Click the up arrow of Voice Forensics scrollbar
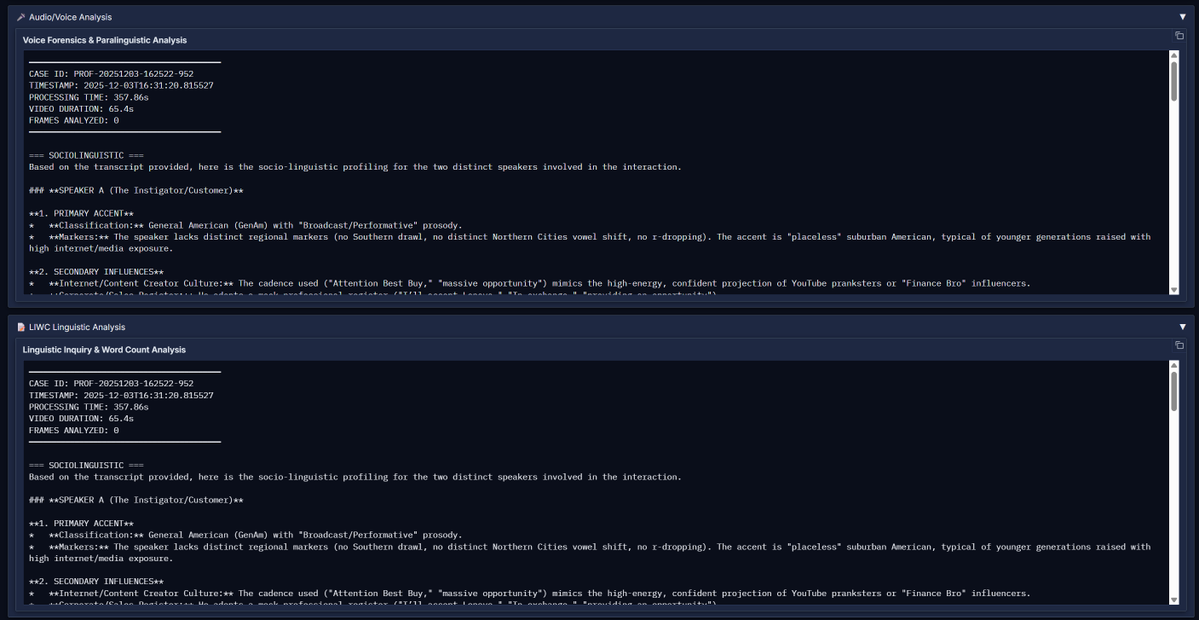This screenshot has width=1199, height=620. (1174, 55)
